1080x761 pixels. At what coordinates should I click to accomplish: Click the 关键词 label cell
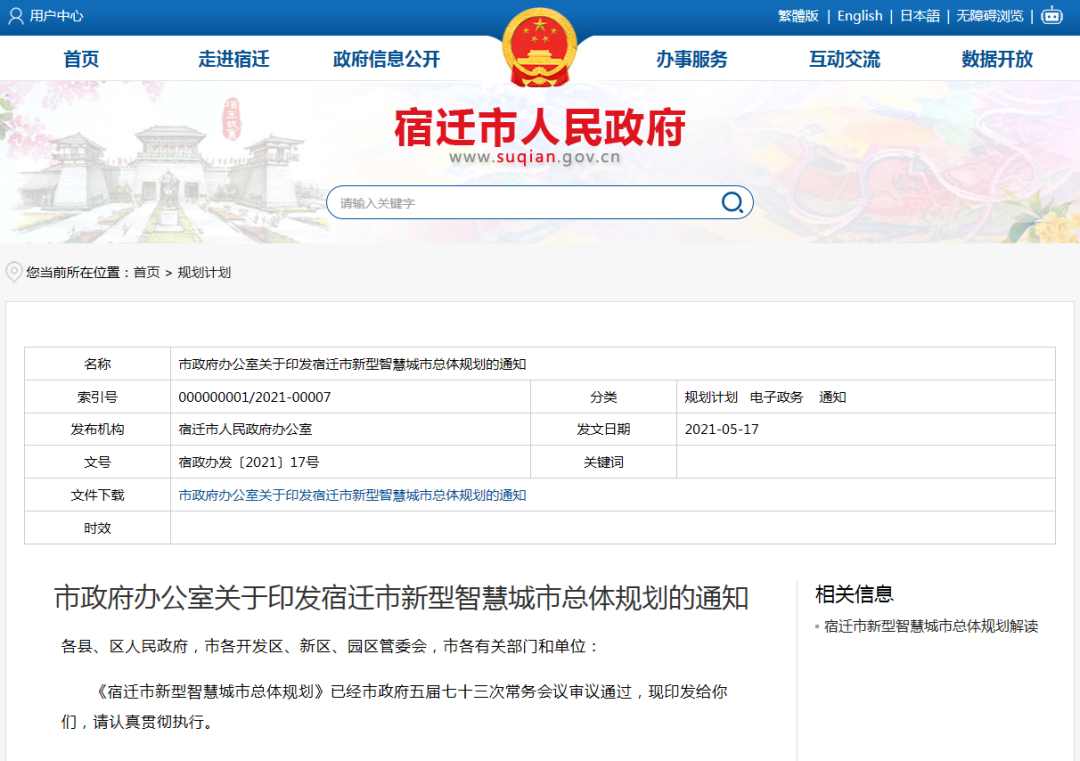(x=603, y=462)
